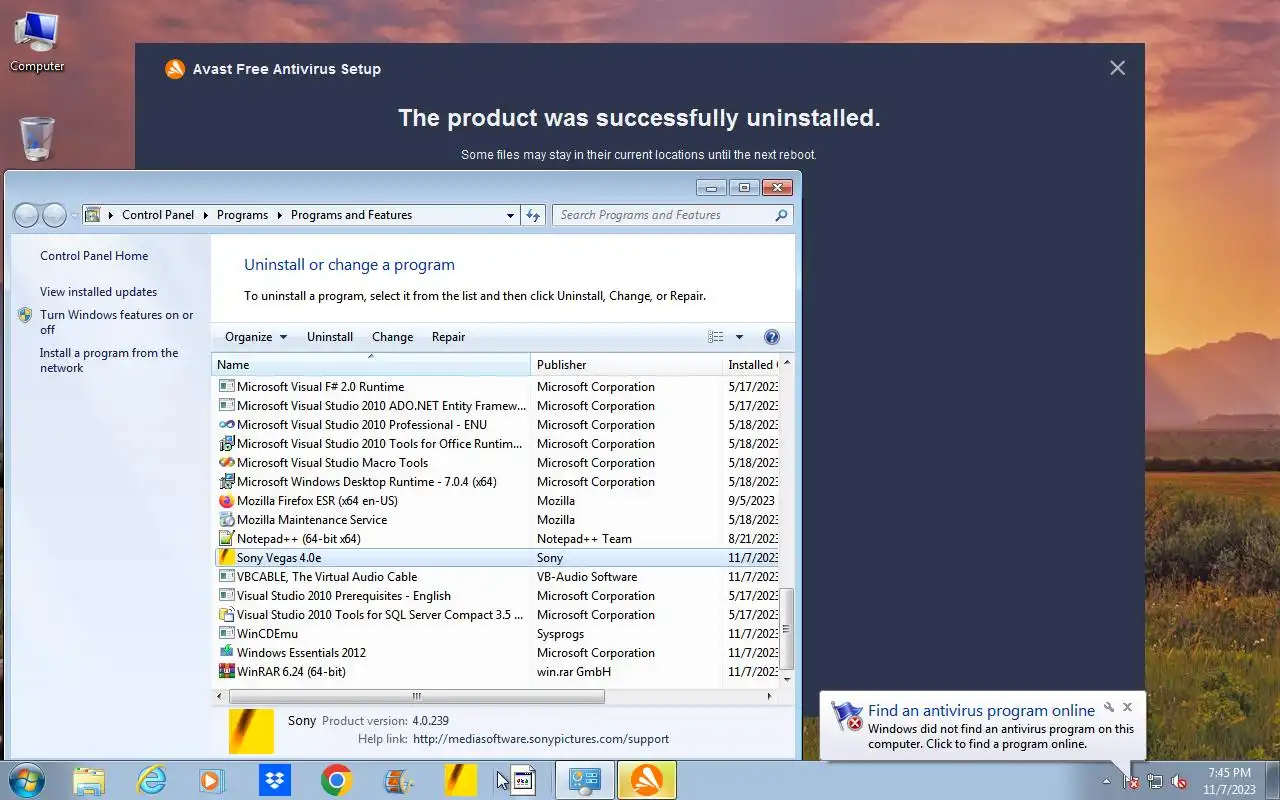Click the network tray icon
The image size is (1280, 800).
(x=1155, y=781)
